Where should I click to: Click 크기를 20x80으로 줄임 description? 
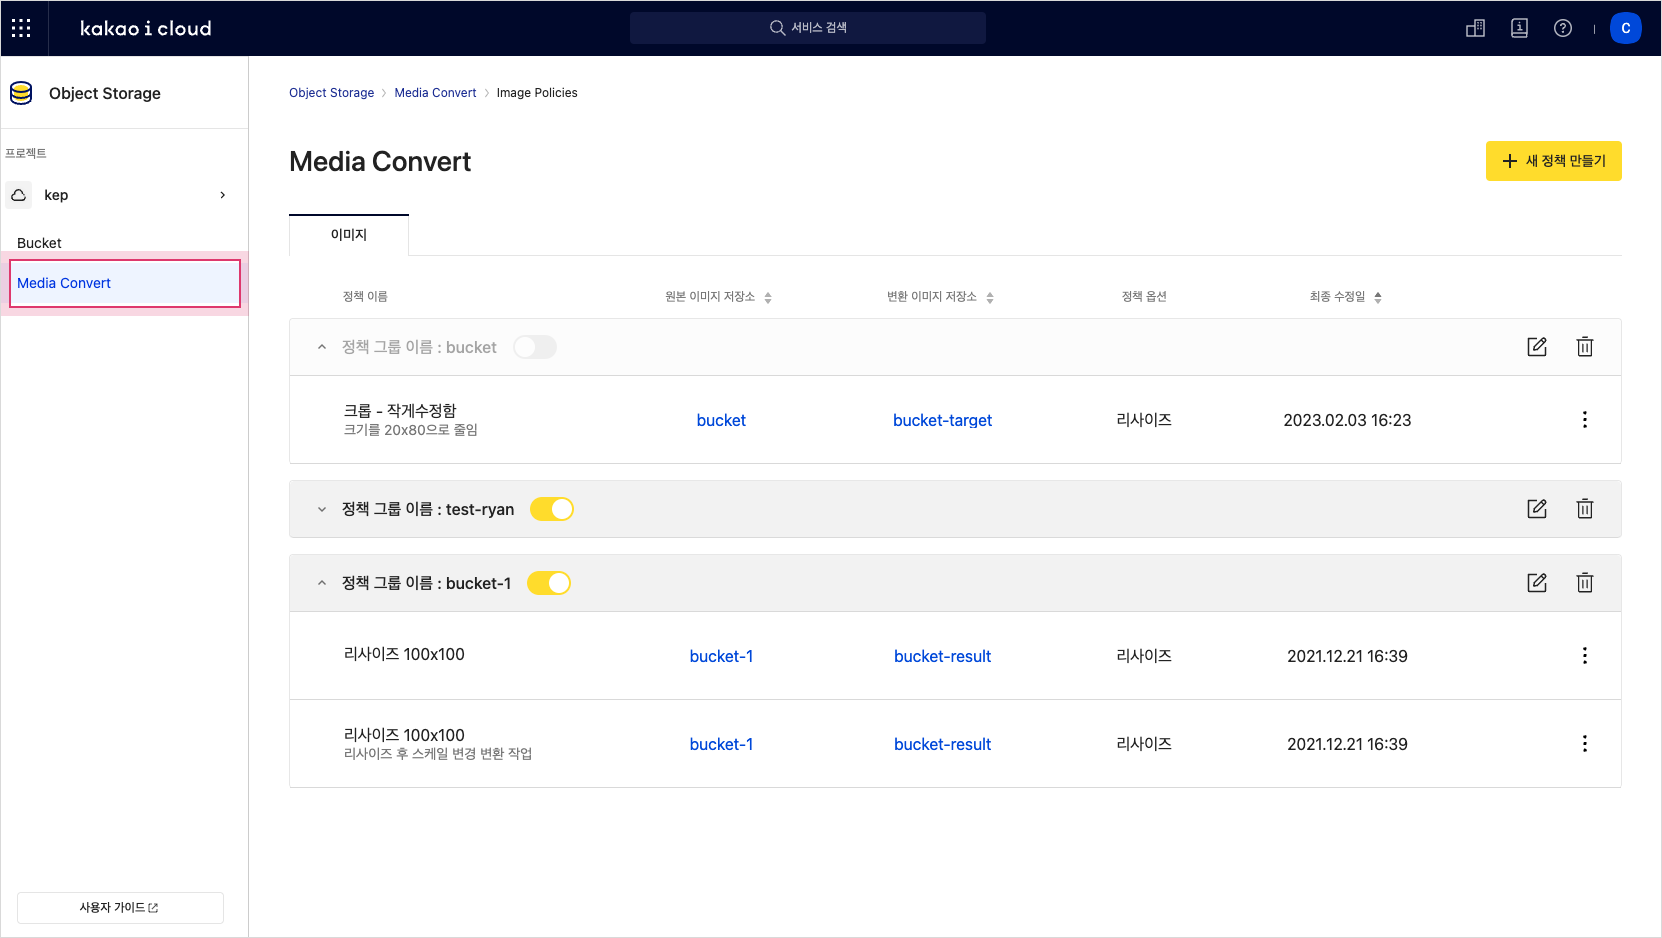coord(411,430)
